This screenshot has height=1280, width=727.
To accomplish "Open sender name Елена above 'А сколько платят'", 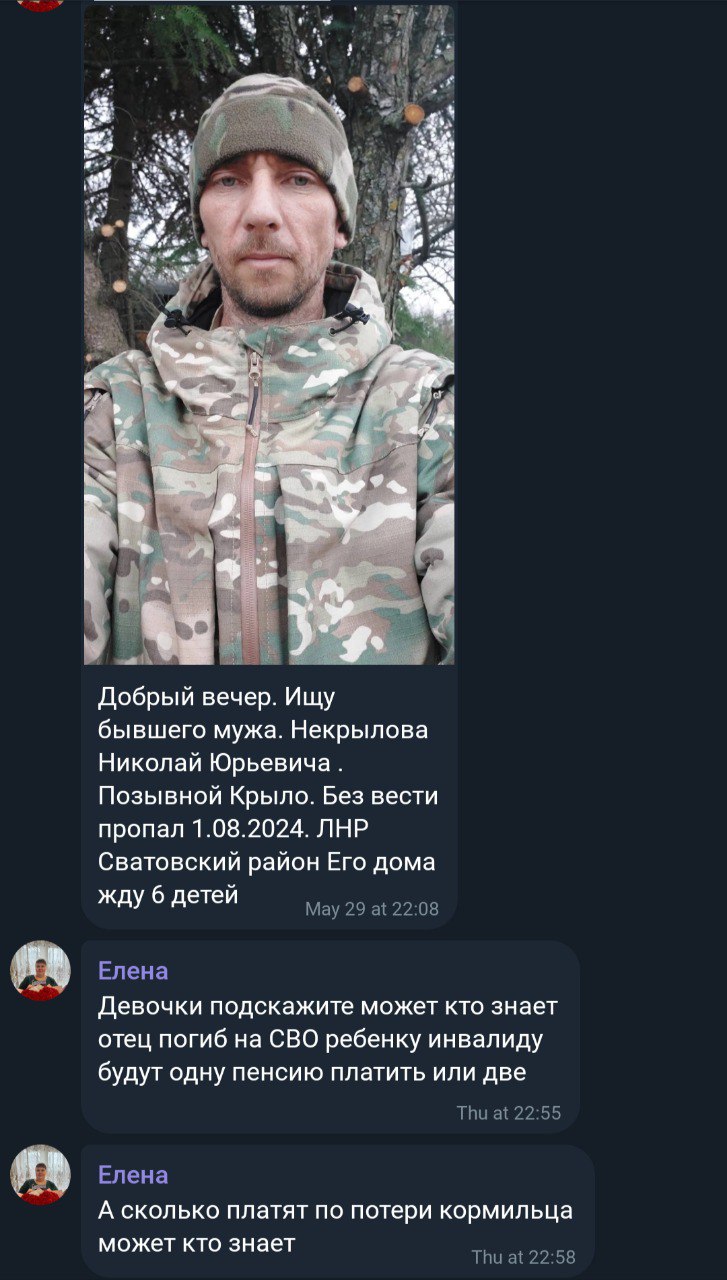I will coord(133,1174).
